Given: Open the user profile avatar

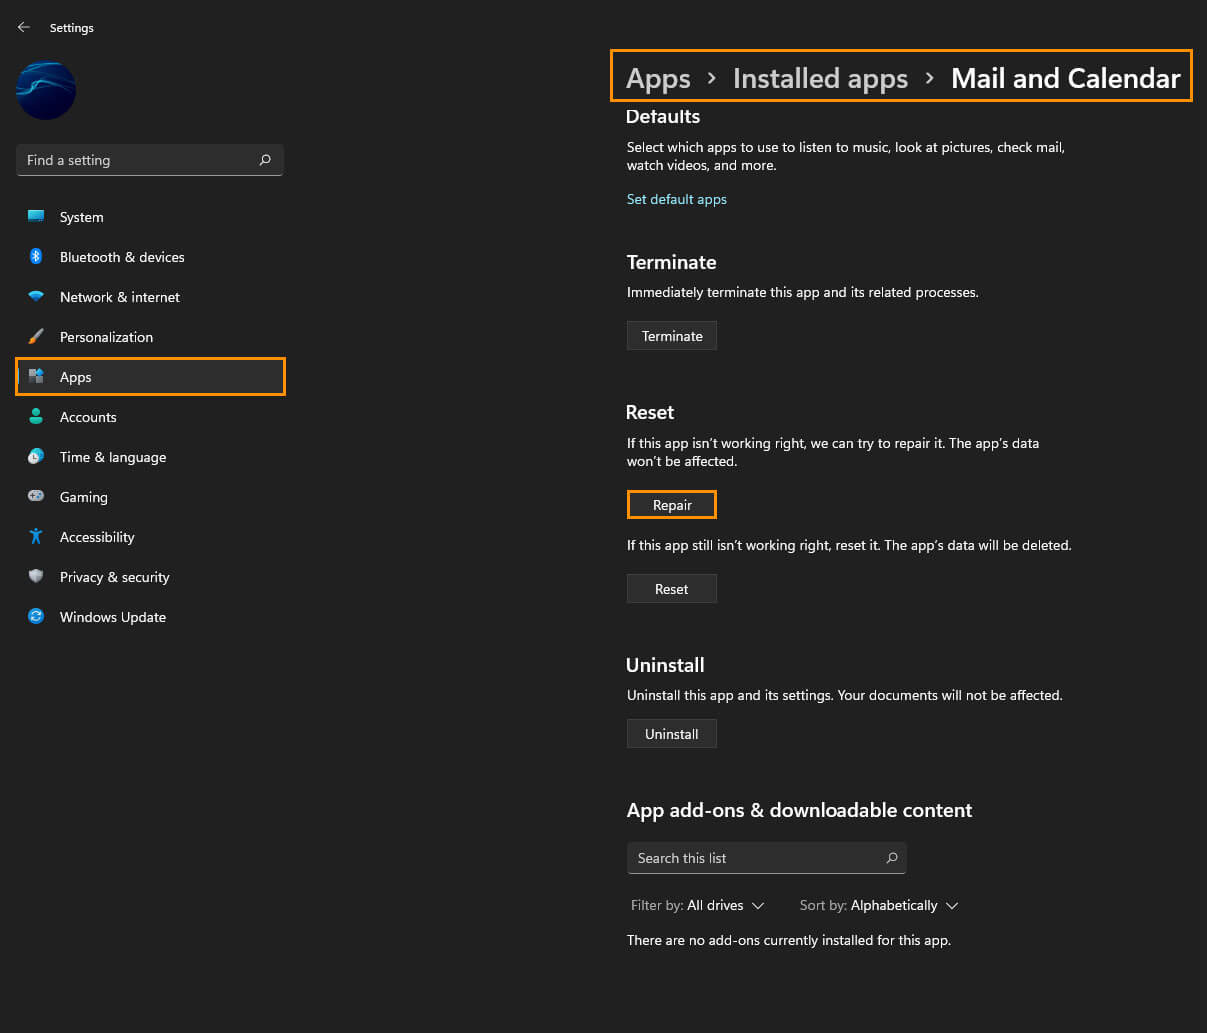Looking at the screenshot, I should [x=46, y=91].
